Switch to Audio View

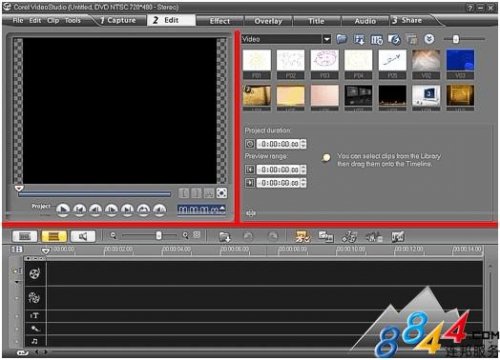point(83,236)
